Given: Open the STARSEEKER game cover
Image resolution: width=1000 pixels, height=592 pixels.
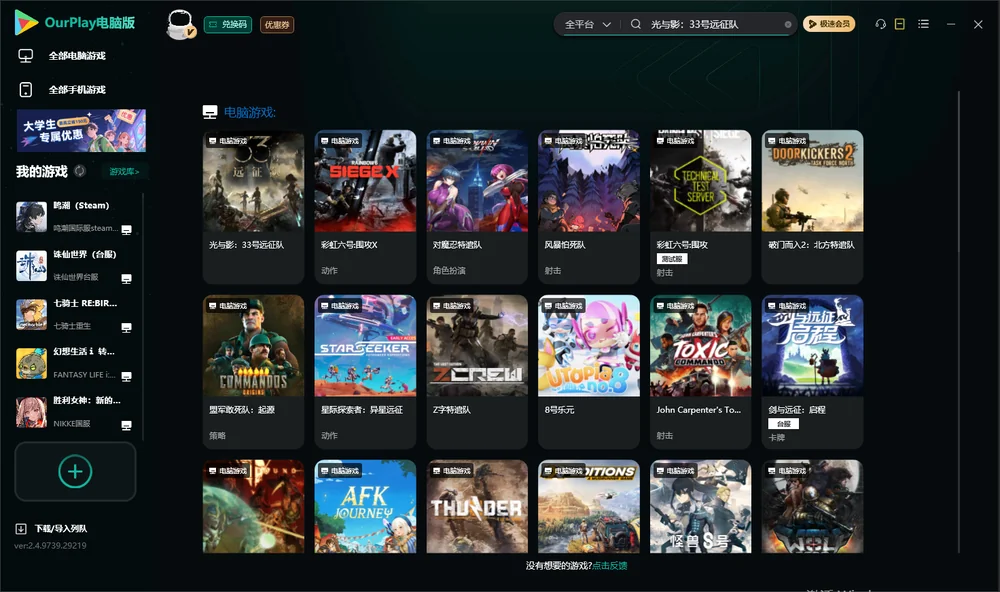Looking at the screenshot, I should (x=365, y=346).
